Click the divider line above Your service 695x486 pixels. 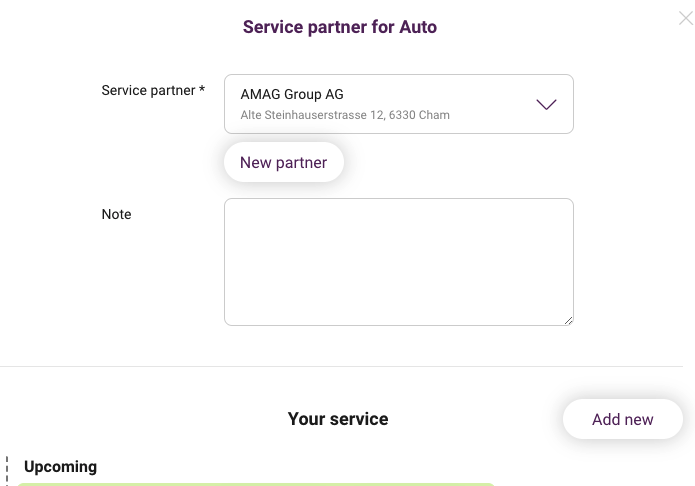341,367
